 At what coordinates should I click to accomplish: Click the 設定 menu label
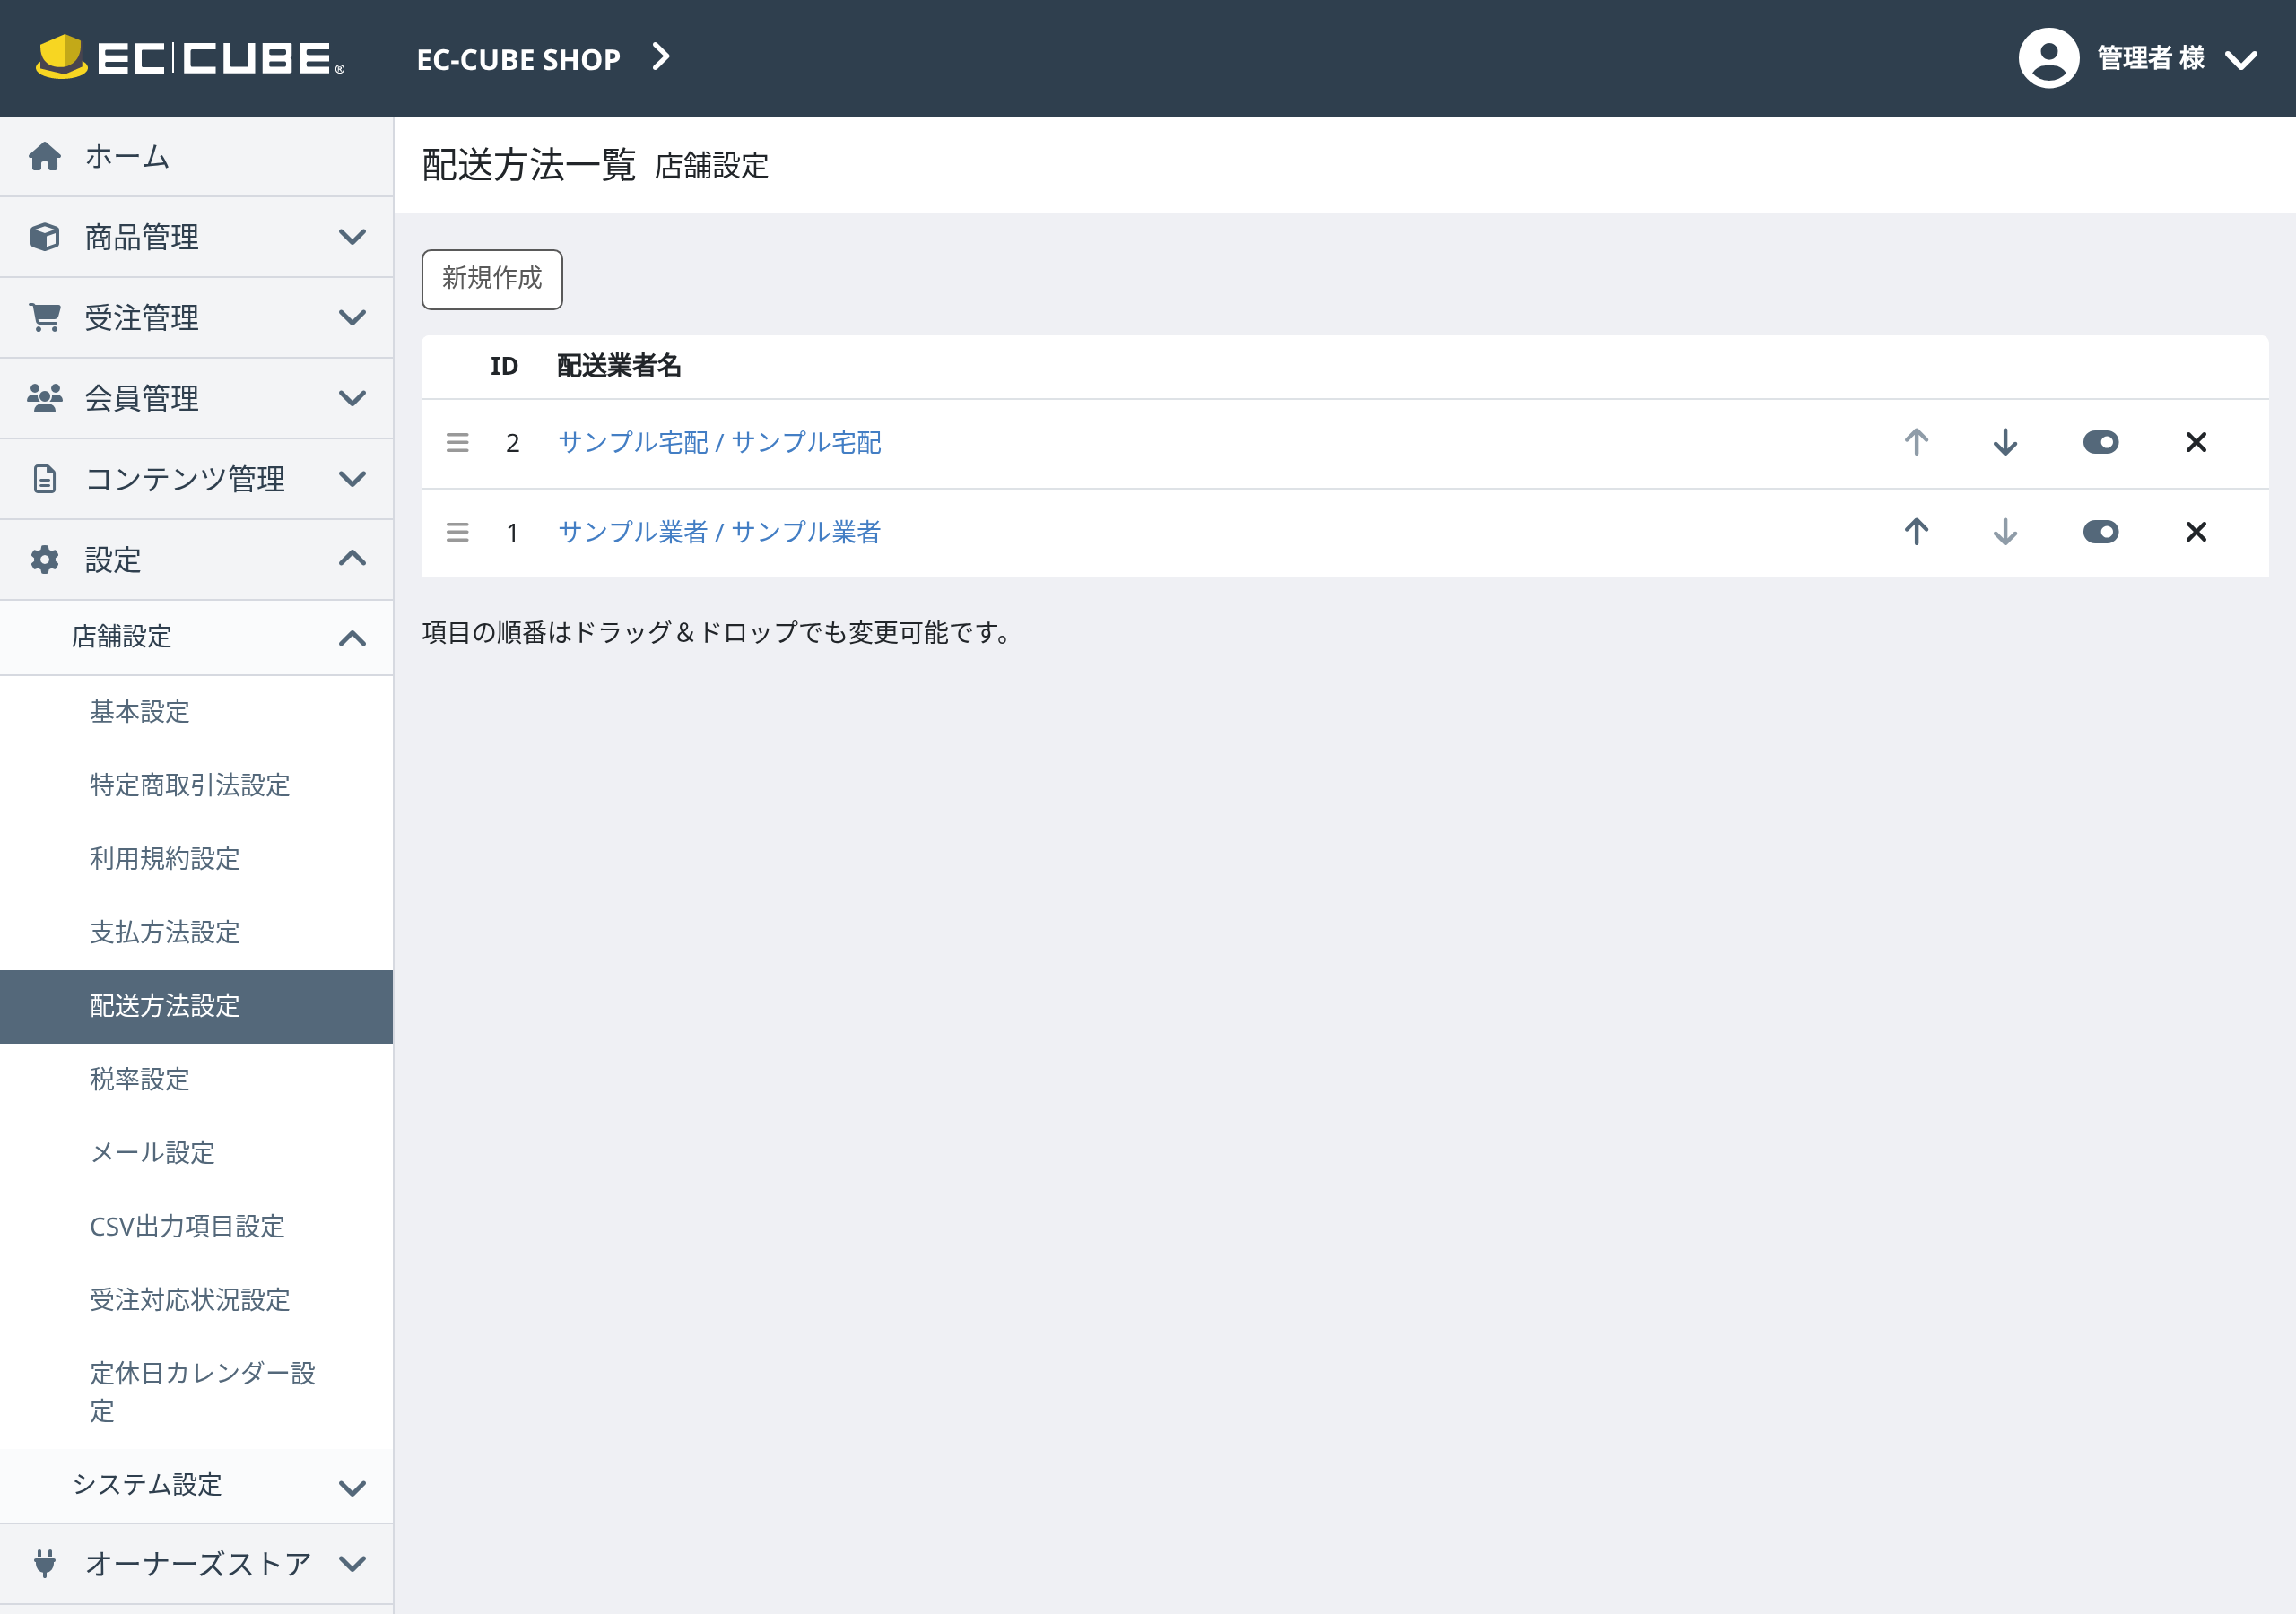113,559
